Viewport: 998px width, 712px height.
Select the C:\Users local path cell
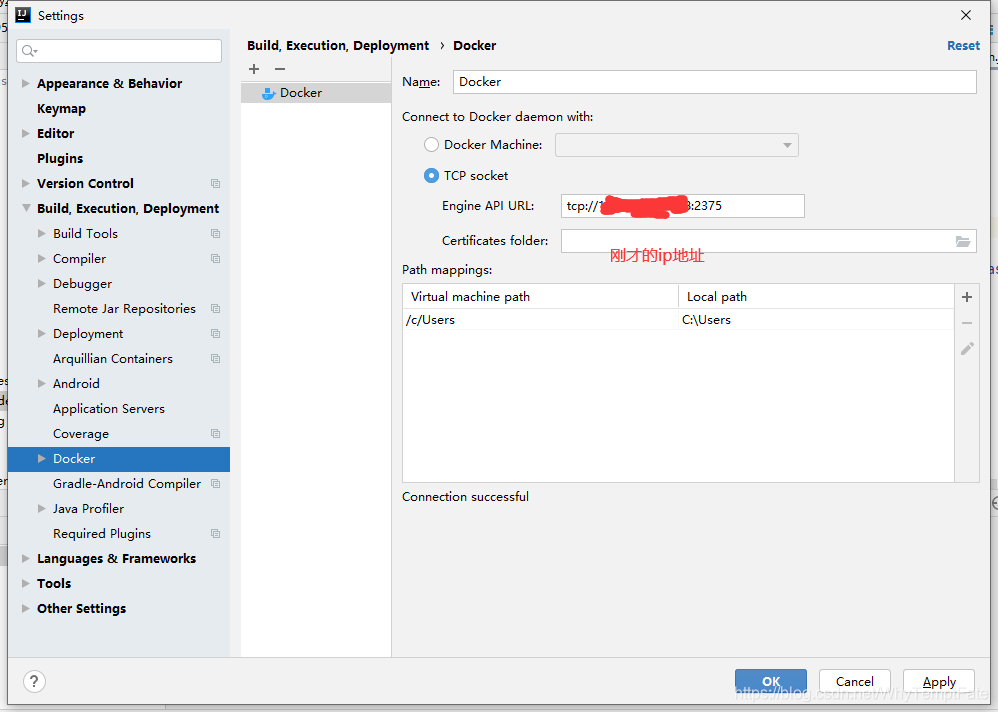tap(817, 320)
